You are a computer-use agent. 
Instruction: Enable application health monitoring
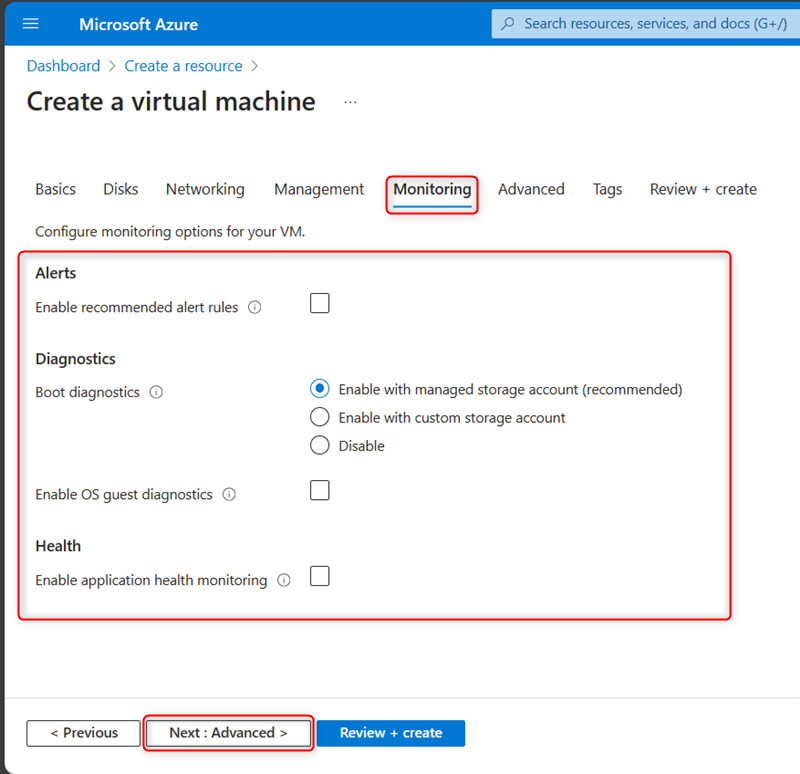tap(319, 576)
